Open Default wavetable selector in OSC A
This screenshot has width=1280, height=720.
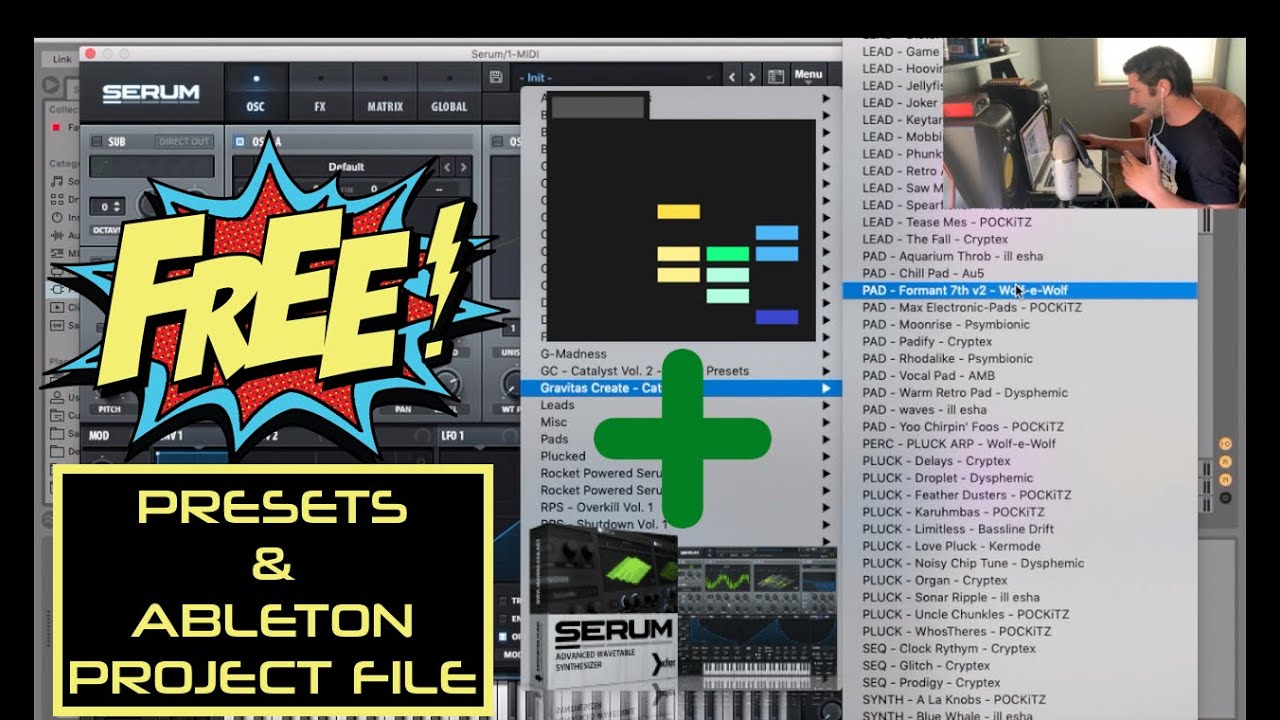[346, 167]
